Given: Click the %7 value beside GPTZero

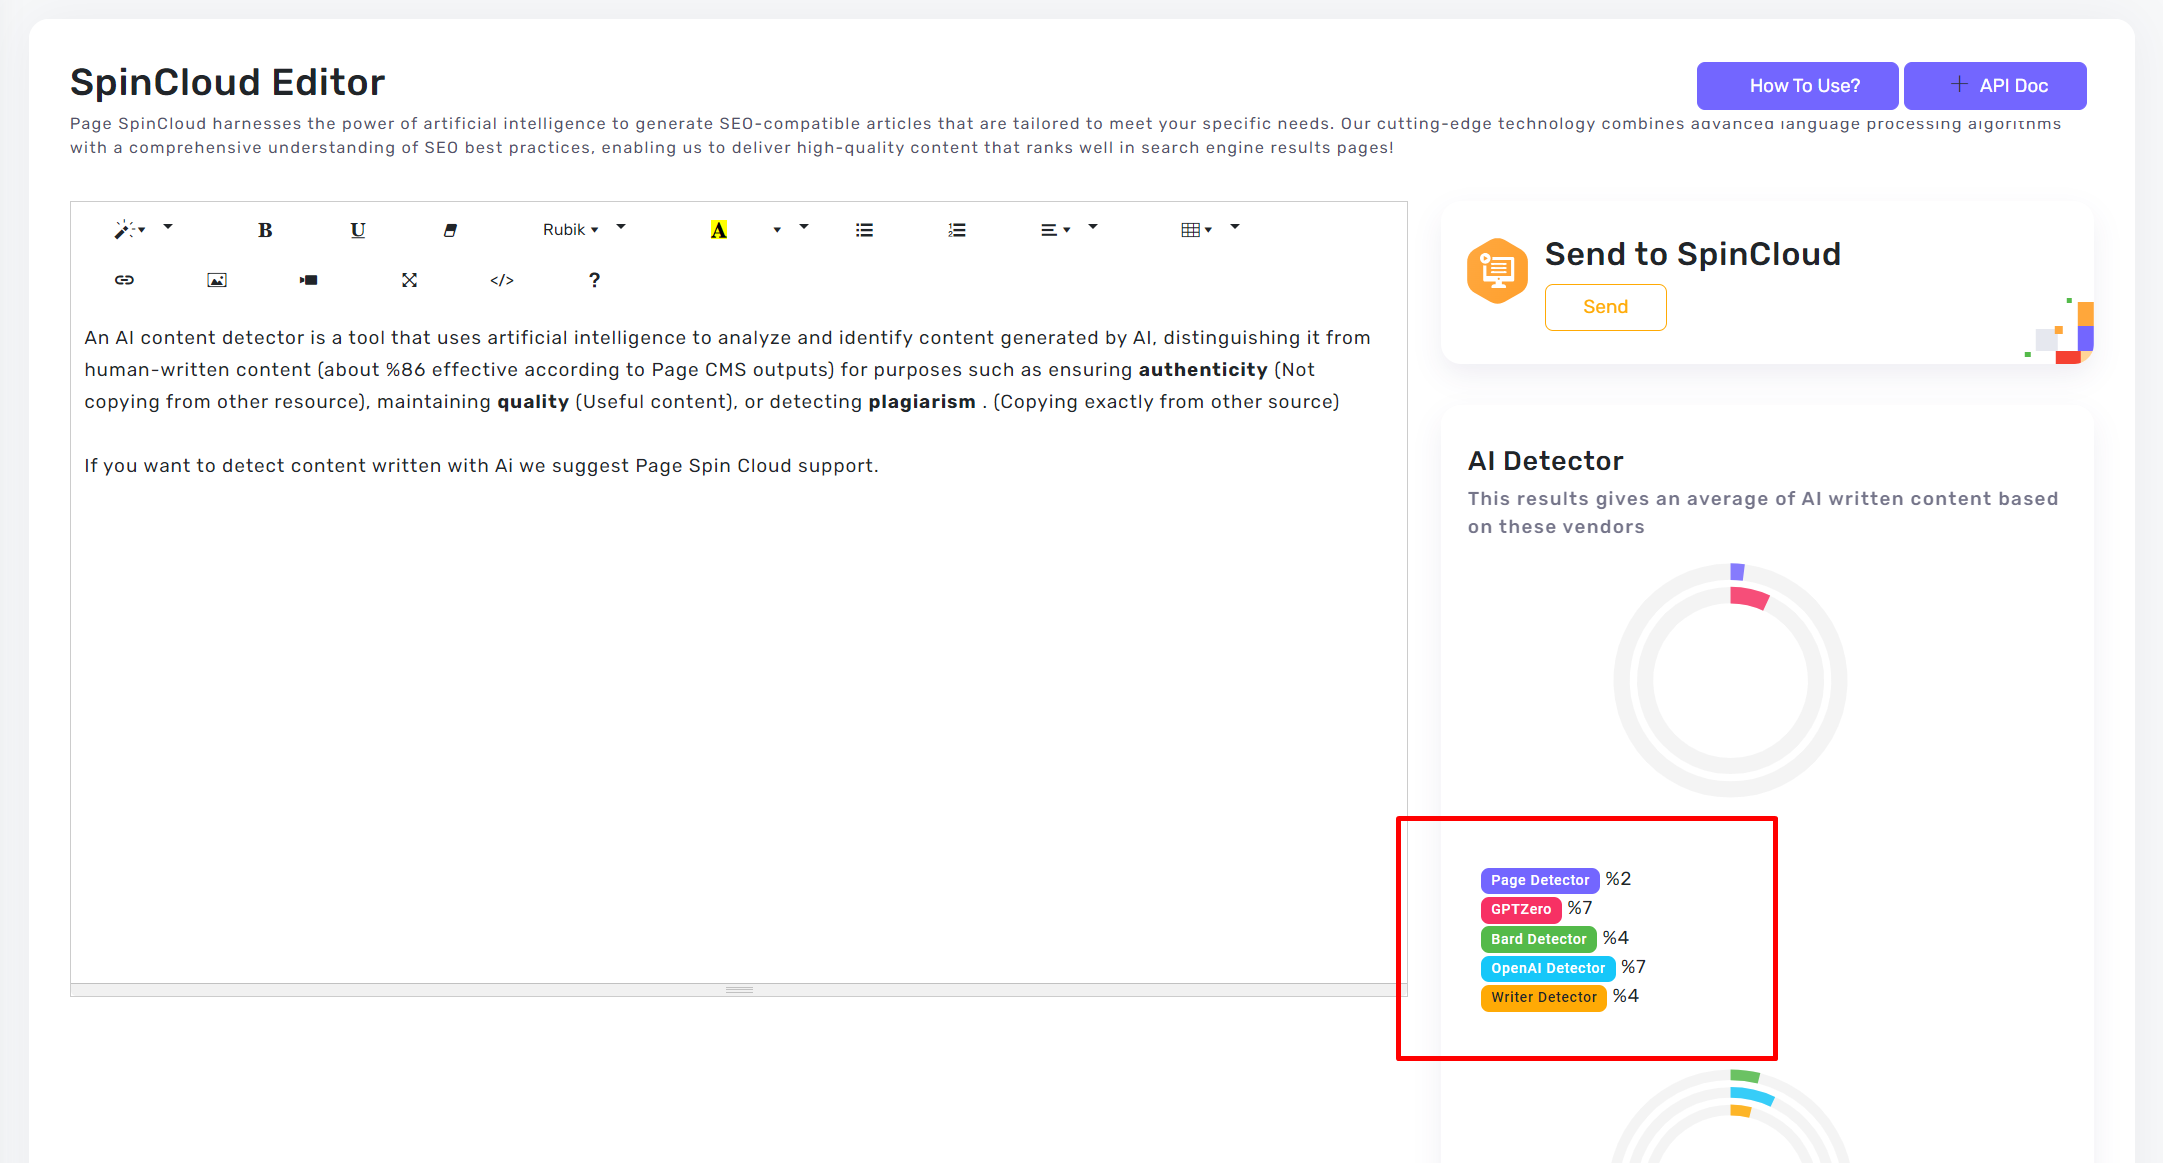Looking at the screenshot, I should pos(1580,908).
